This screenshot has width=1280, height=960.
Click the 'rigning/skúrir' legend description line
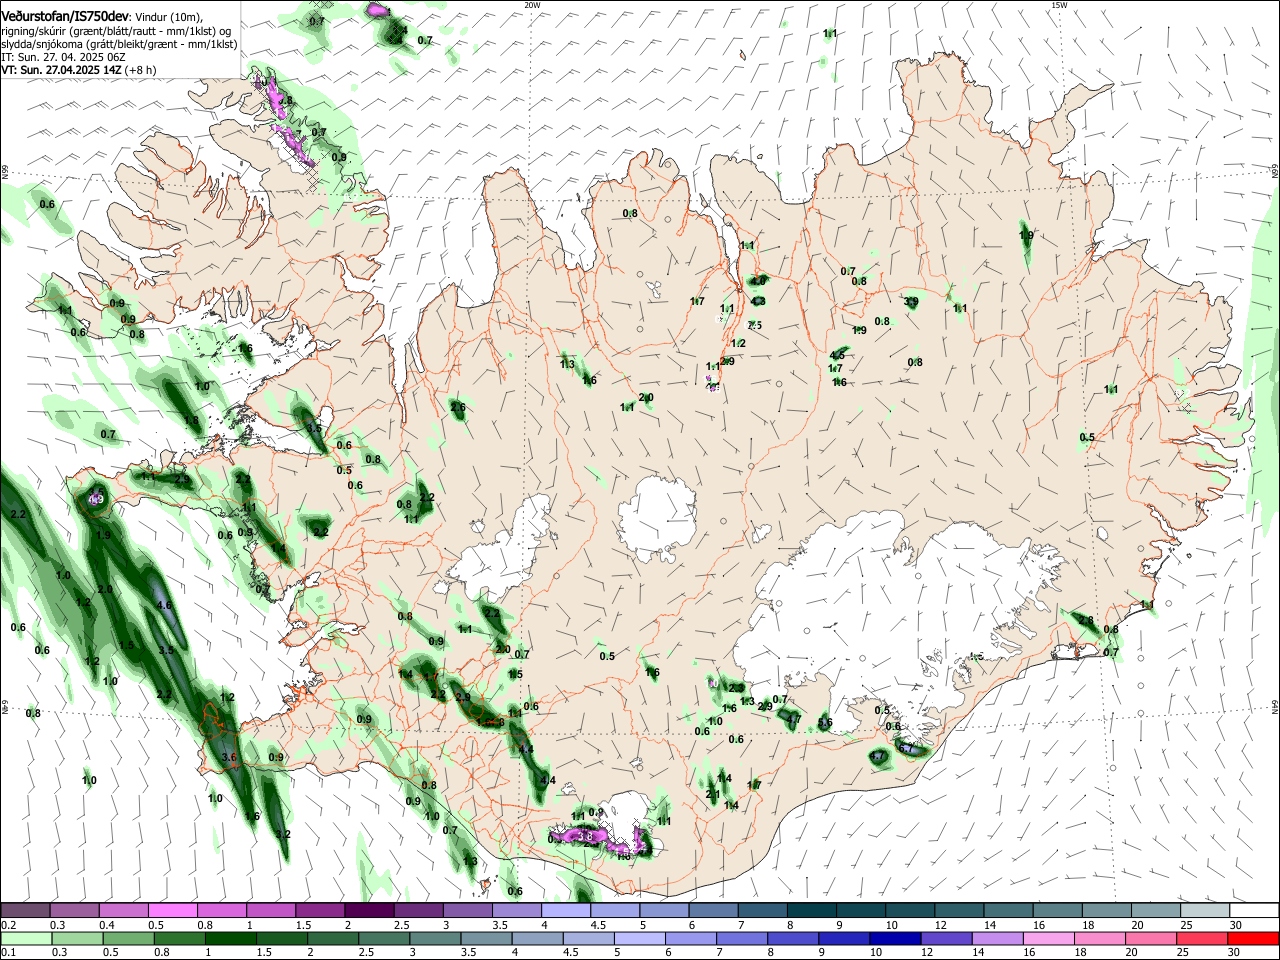(x=116, y=31)
